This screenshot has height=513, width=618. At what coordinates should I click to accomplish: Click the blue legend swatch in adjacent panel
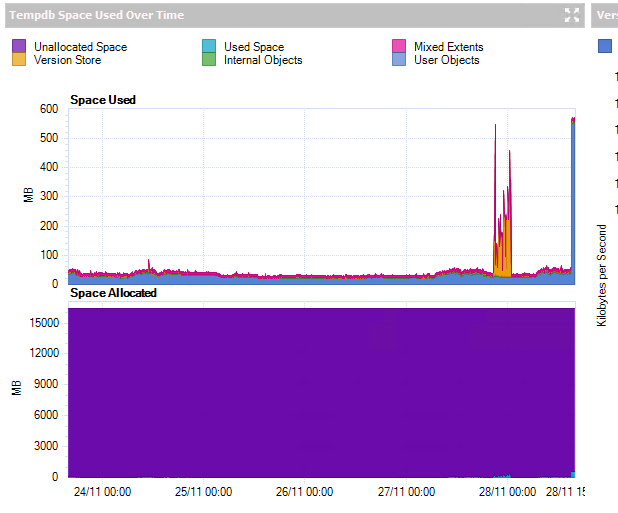605,46
